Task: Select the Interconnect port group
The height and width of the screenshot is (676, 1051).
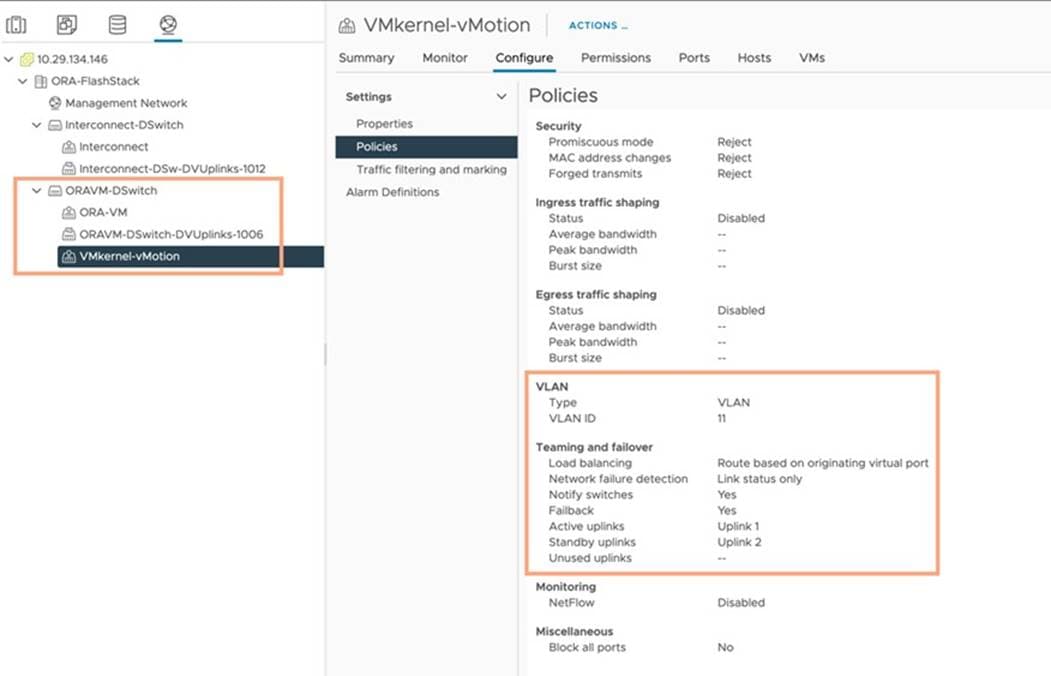Action: (113, 147)
